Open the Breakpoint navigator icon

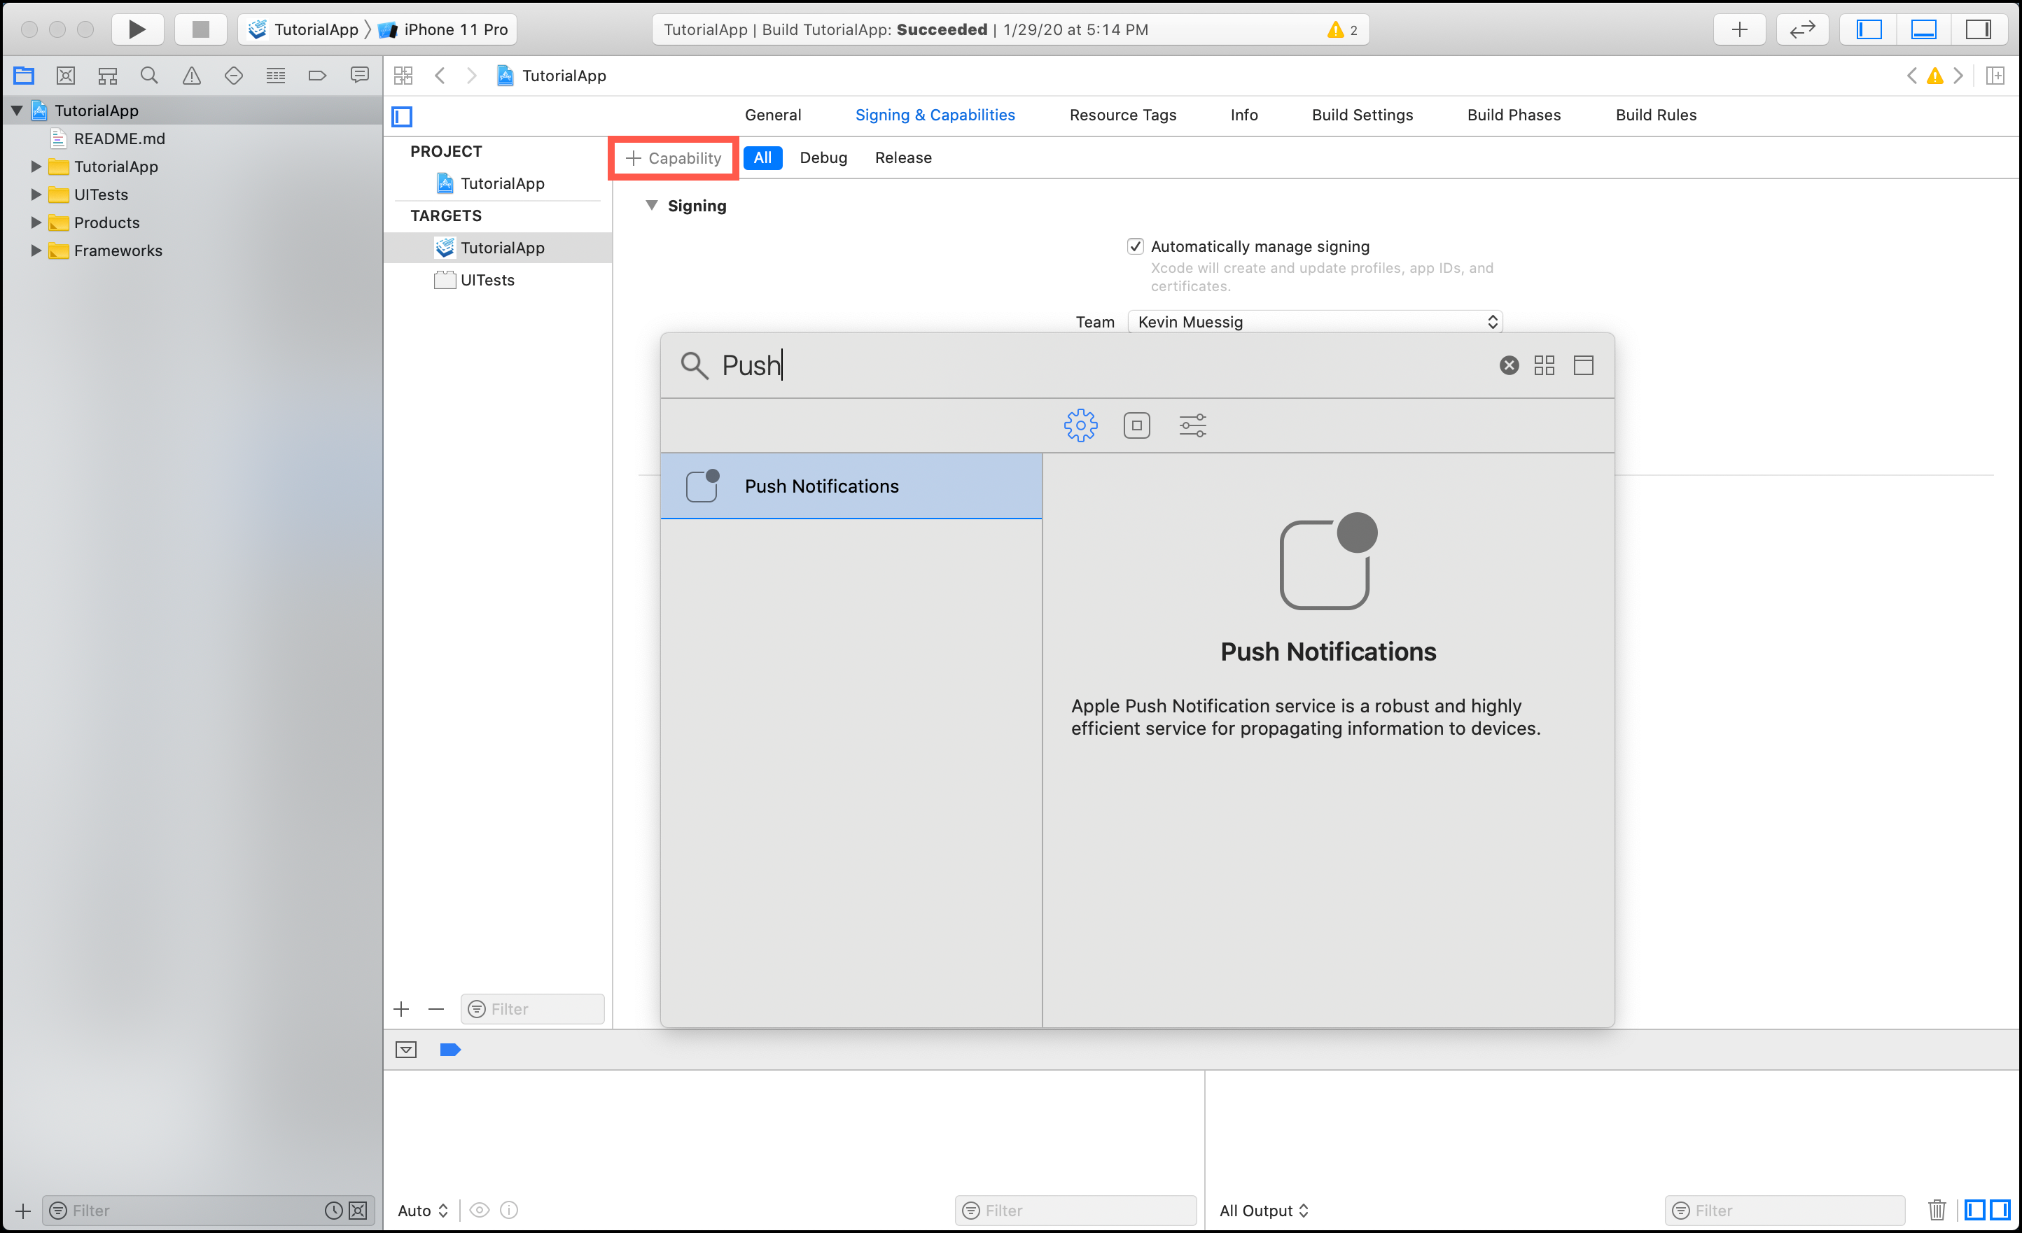317,76
